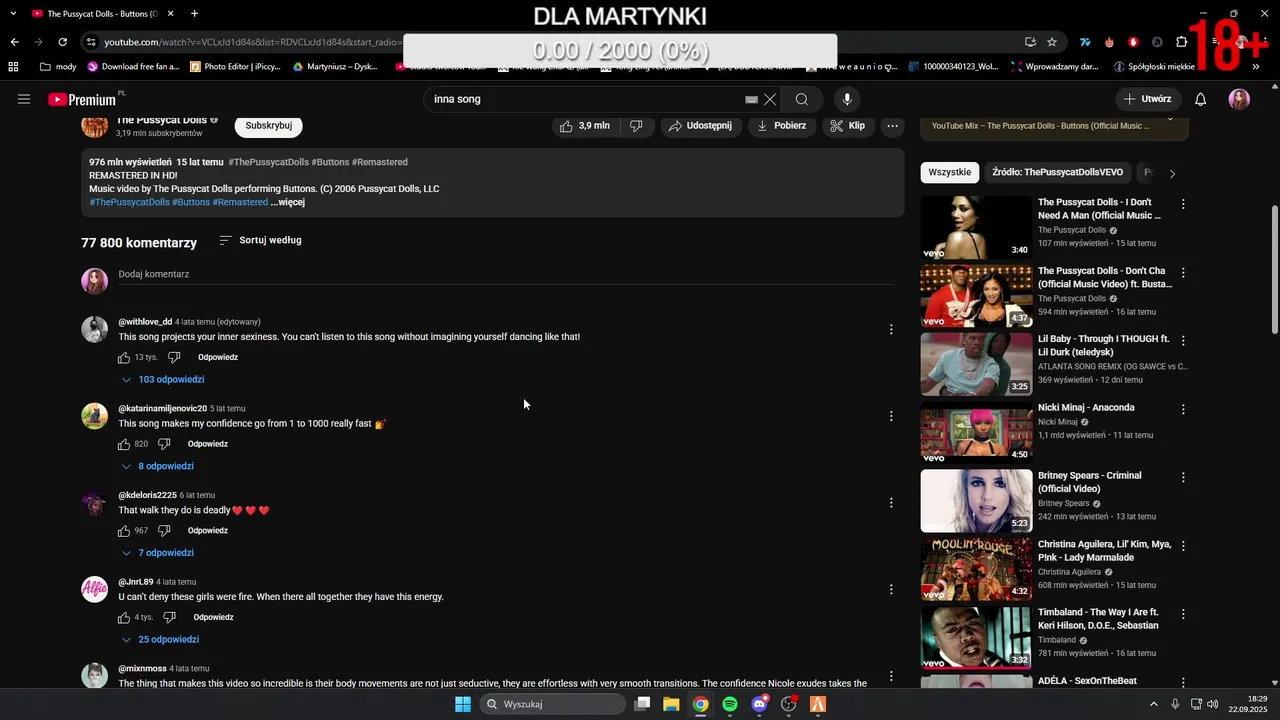1280x720 pixels.
Task: Open the #ThePussycatDolls hashtag link in description
Action: [x=129, y=202]
